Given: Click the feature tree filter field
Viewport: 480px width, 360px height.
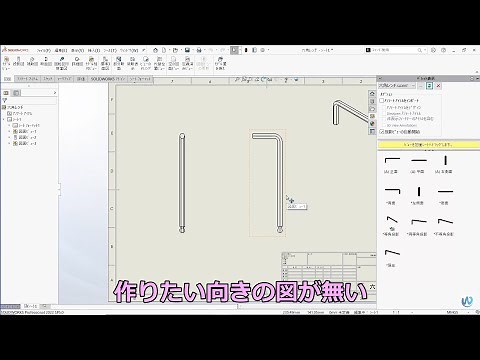Looking at the screenshot, I should pos(30,100).
